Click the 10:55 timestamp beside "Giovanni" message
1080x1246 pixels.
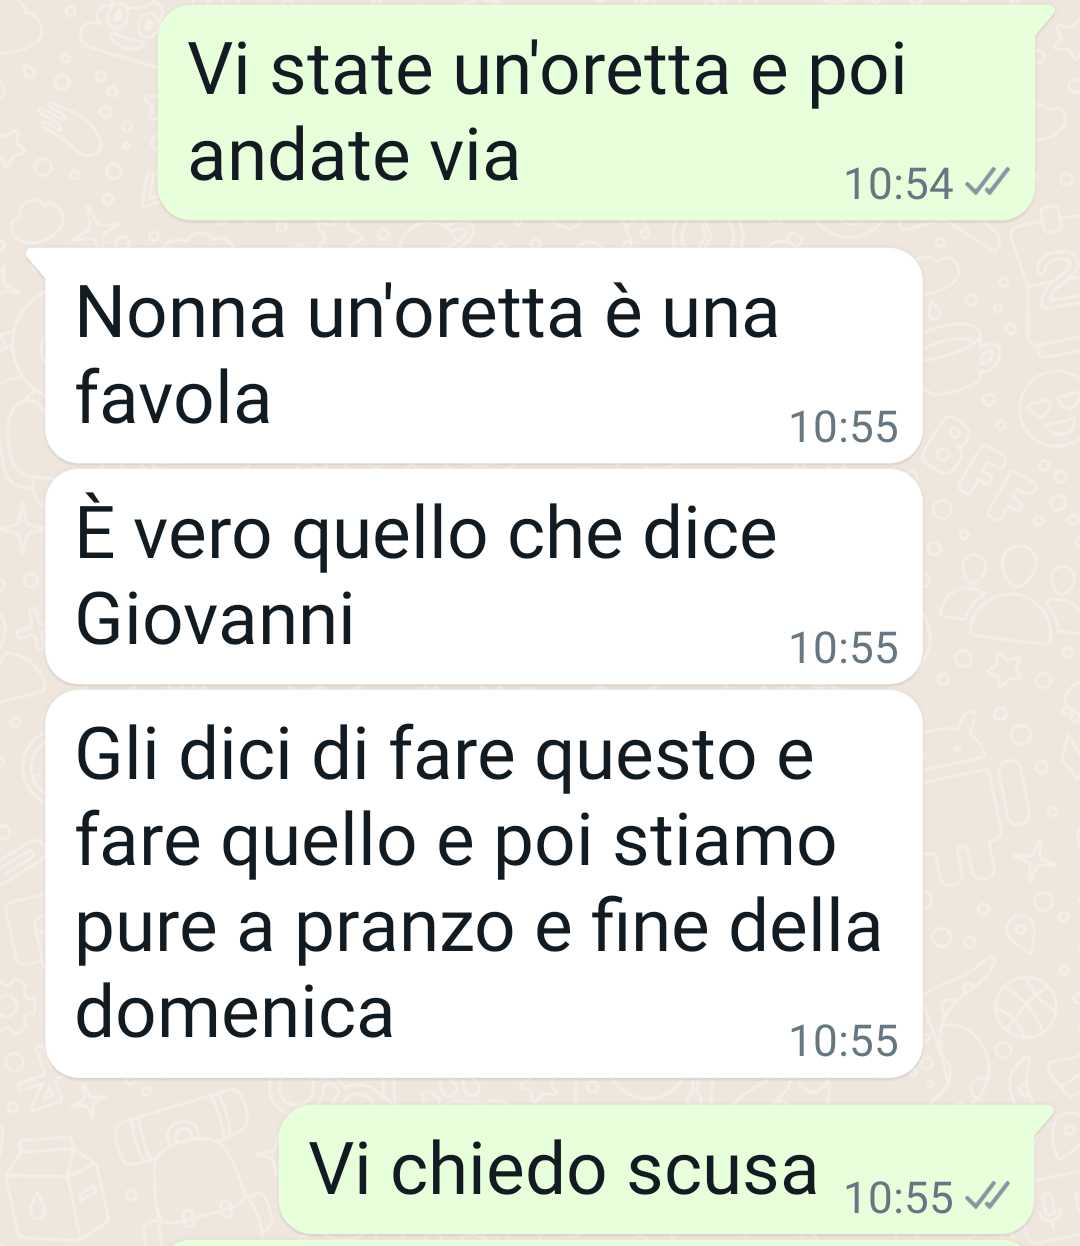coord(844,648)
